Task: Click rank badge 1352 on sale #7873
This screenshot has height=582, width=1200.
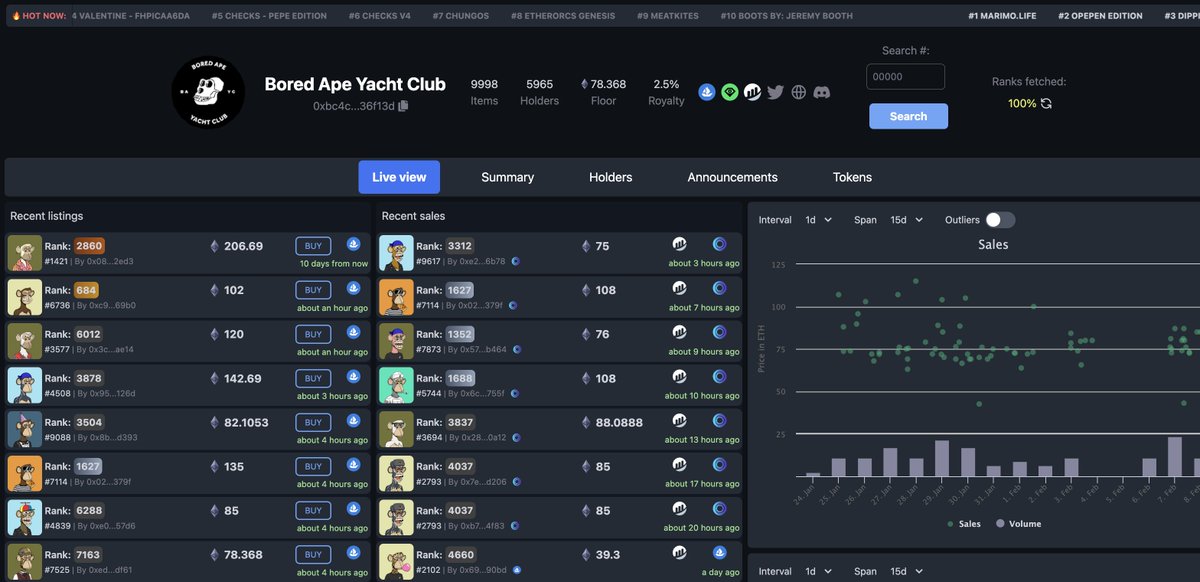Action: click(x=460, y=334)
